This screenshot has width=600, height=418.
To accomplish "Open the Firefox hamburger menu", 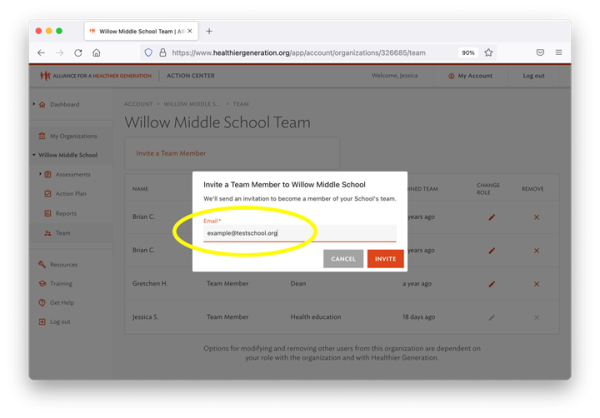I will tap(558, 52).
